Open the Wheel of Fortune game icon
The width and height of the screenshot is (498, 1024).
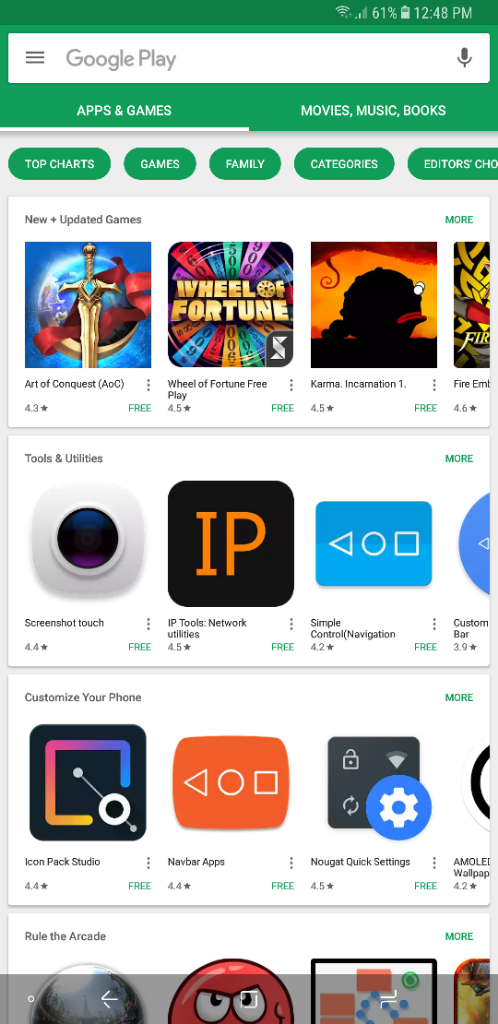click(230, 305)
